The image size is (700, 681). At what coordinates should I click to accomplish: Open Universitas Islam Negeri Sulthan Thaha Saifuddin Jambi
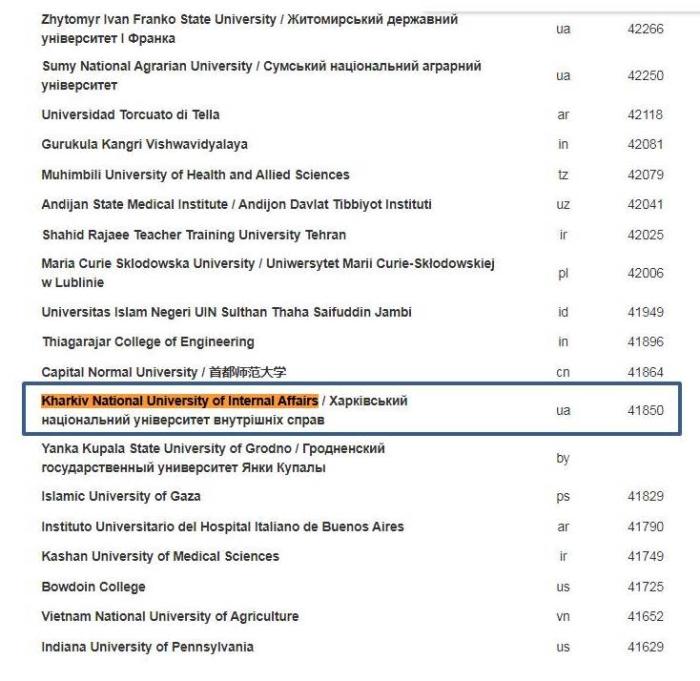[x=226, y=312]
